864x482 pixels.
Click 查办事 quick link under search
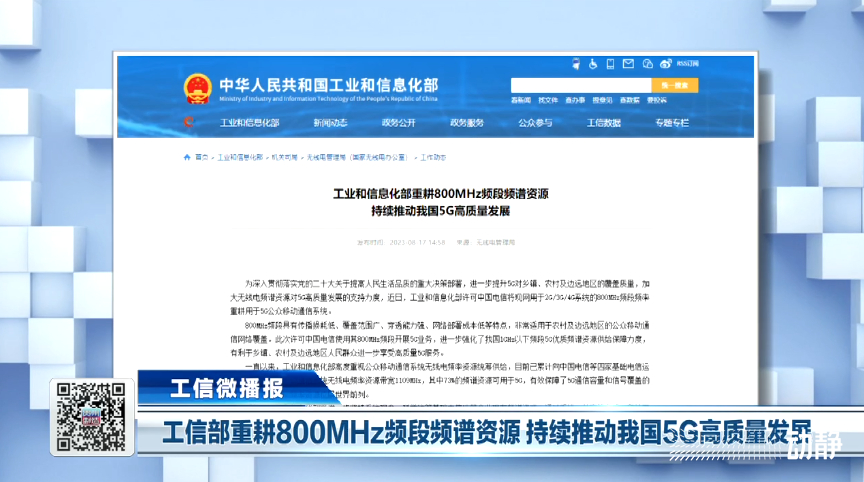(x=575, y=100)
